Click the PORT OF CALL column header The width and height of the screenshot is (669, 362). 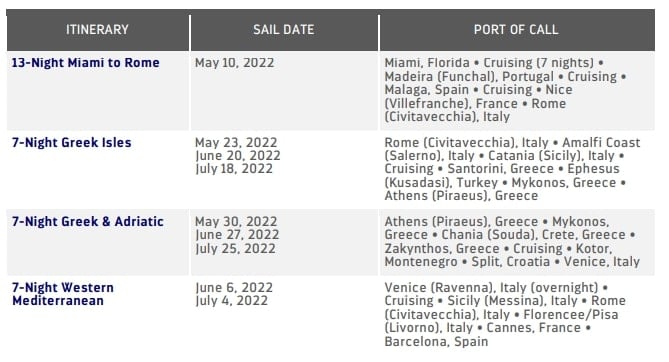516,29
